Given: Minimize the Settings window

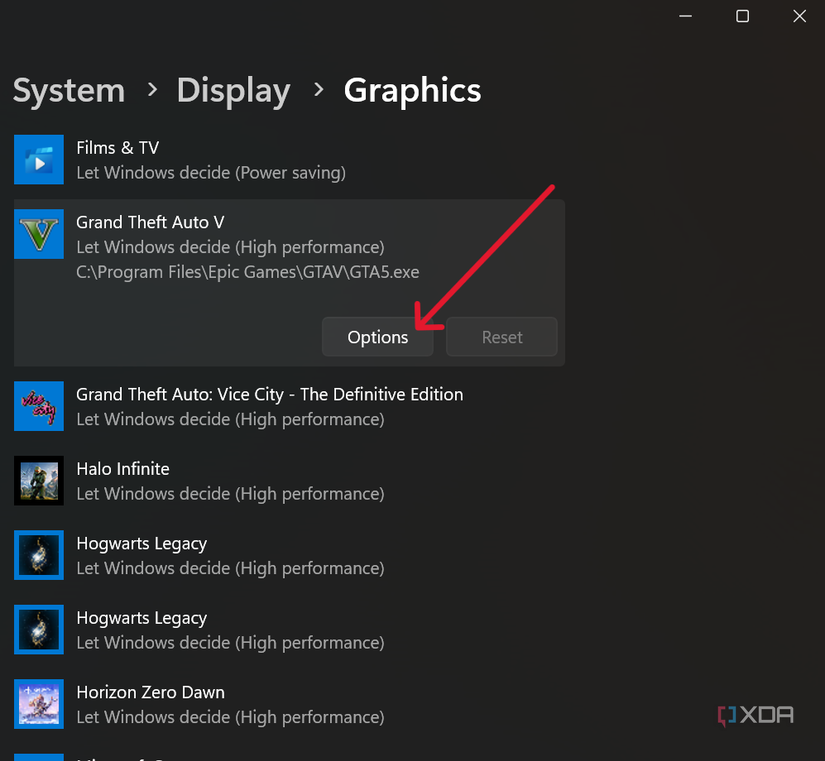Looking at the screenshot, I should point(685,16).
